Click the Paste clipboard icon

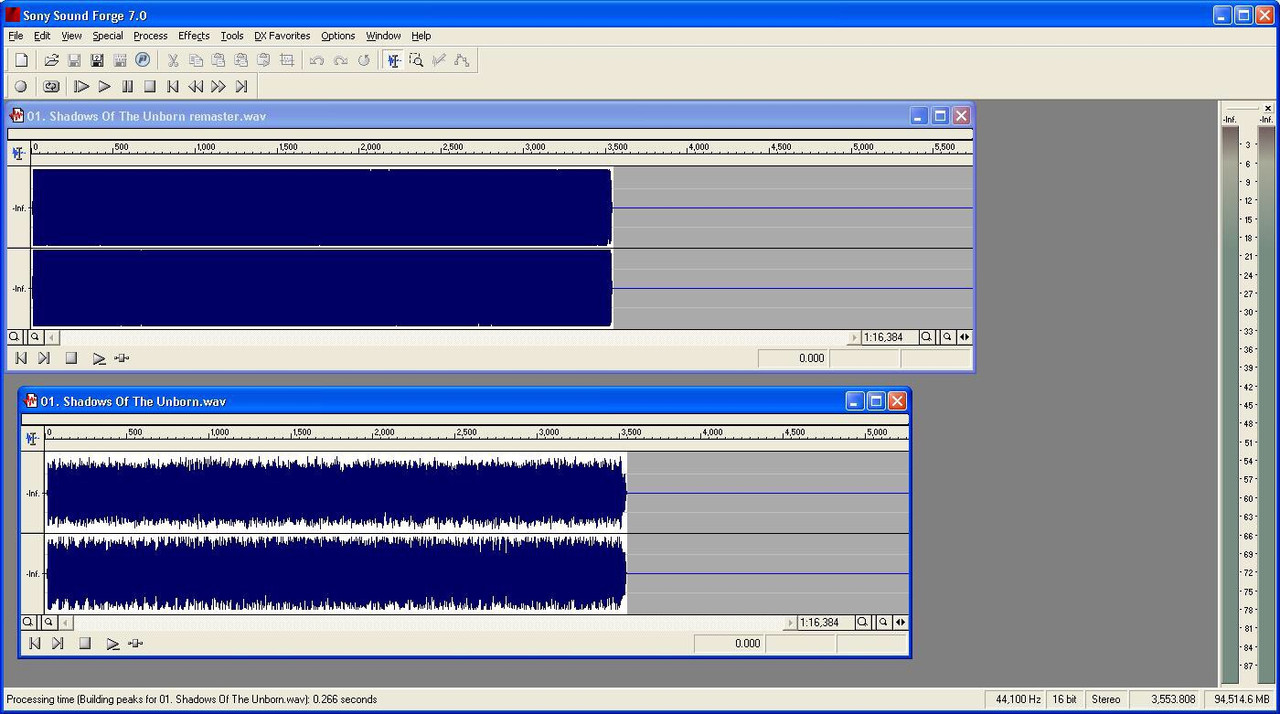[218, 60]
